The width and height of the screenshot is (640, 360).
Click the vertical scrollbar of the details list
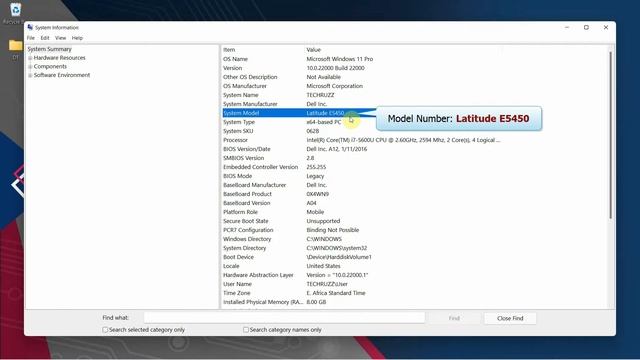pyautogui.click(x=611, y=135)
